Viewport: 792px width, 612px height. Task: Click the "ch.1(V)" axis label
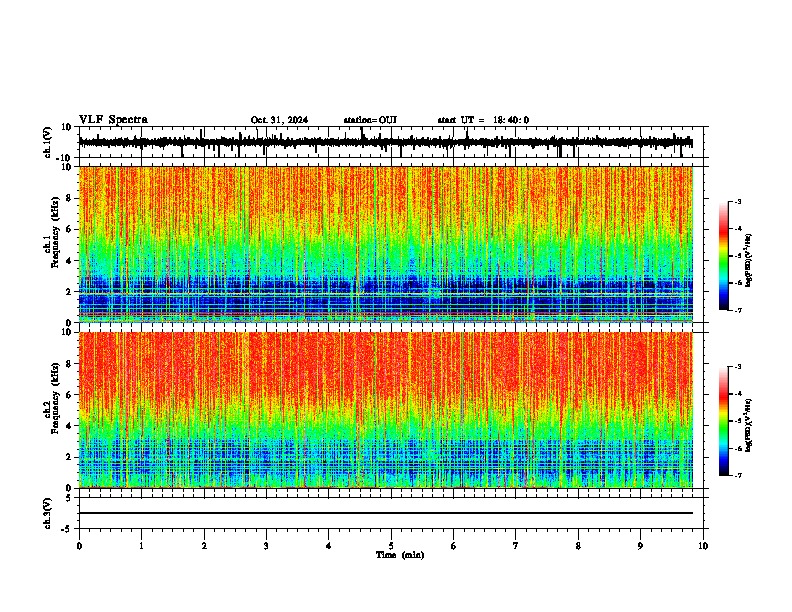[48, 142]
